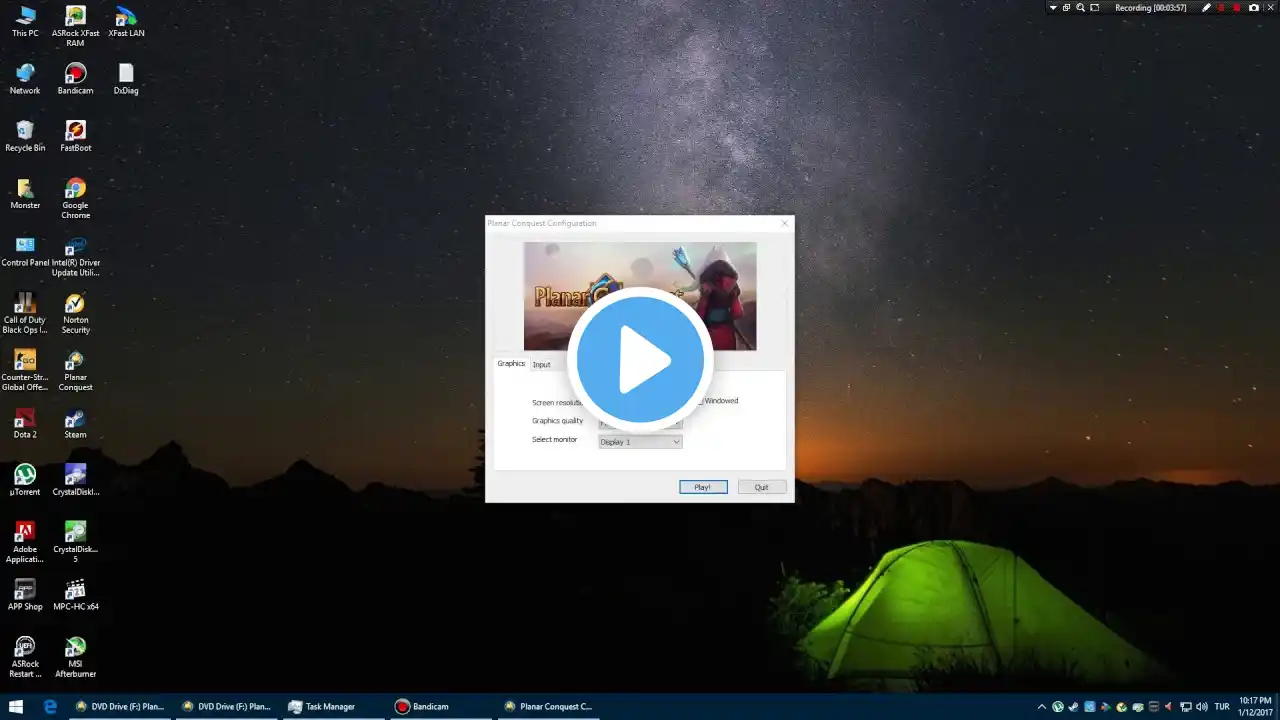Open the Planar Conquest desktop icon
This screenshot has height=720, width=1280.
click(75, 371)
